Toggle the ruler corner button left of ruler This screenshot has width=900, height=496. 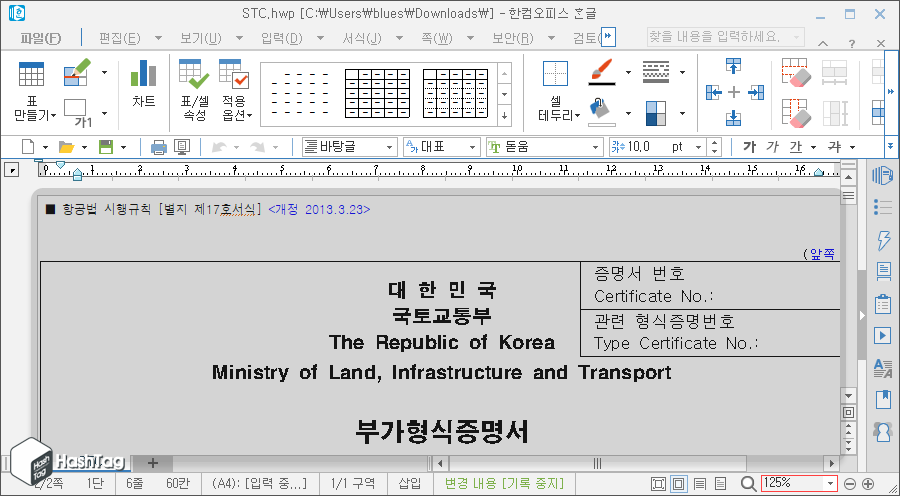click(x=11, y=169)
